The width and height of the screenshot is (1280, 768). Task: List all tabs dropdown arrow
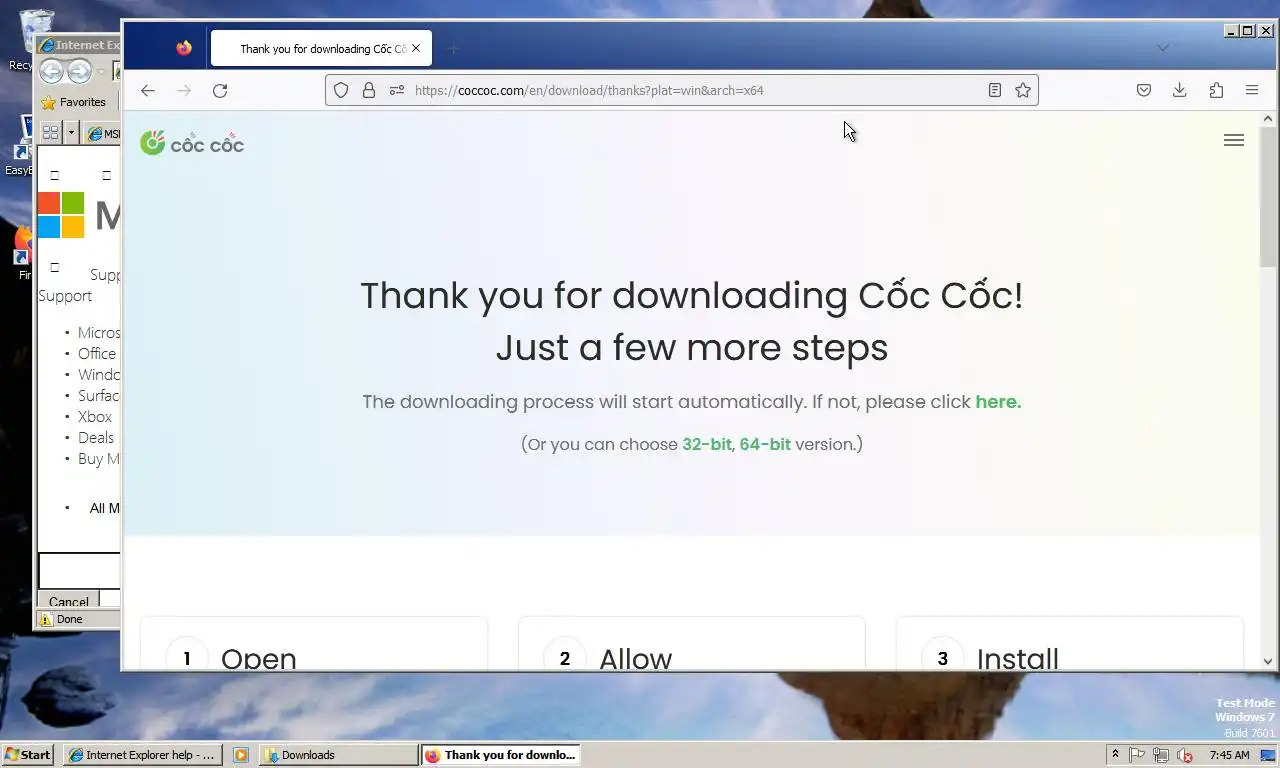tap(1162, 48)
